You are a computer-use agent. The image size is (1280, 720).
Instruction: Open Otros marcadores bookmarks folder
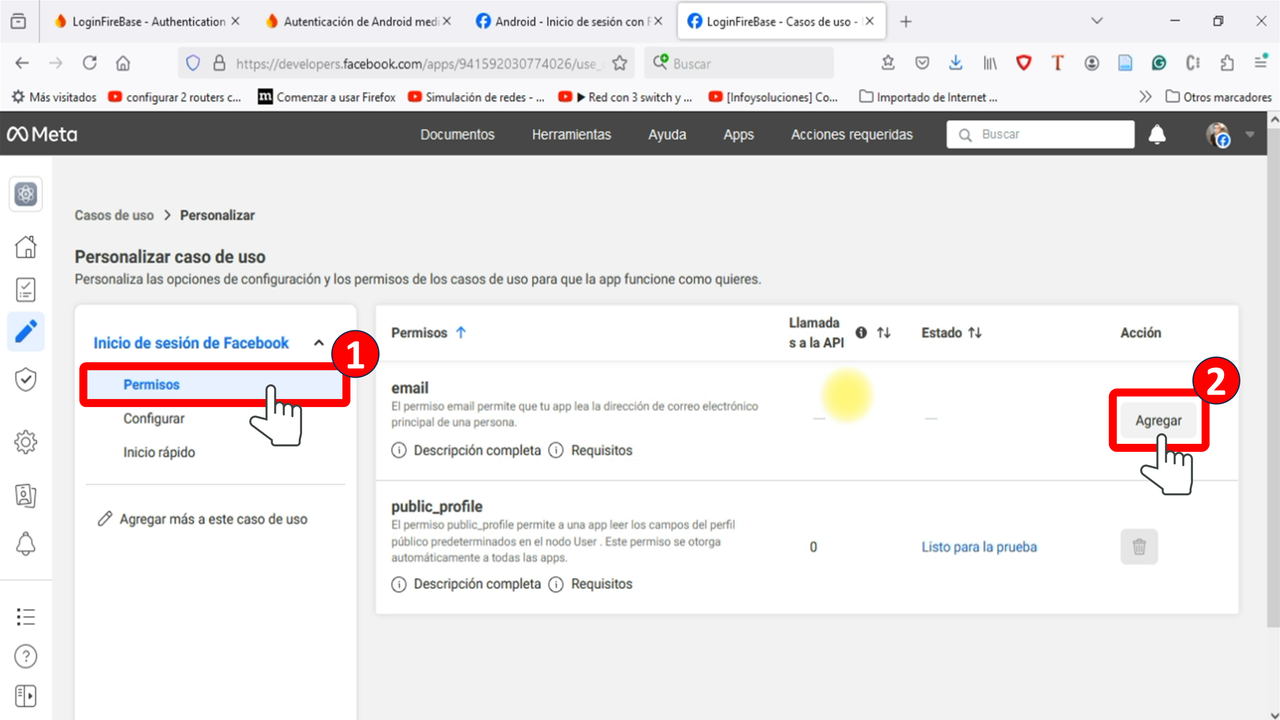click(x=1218, y=97)
